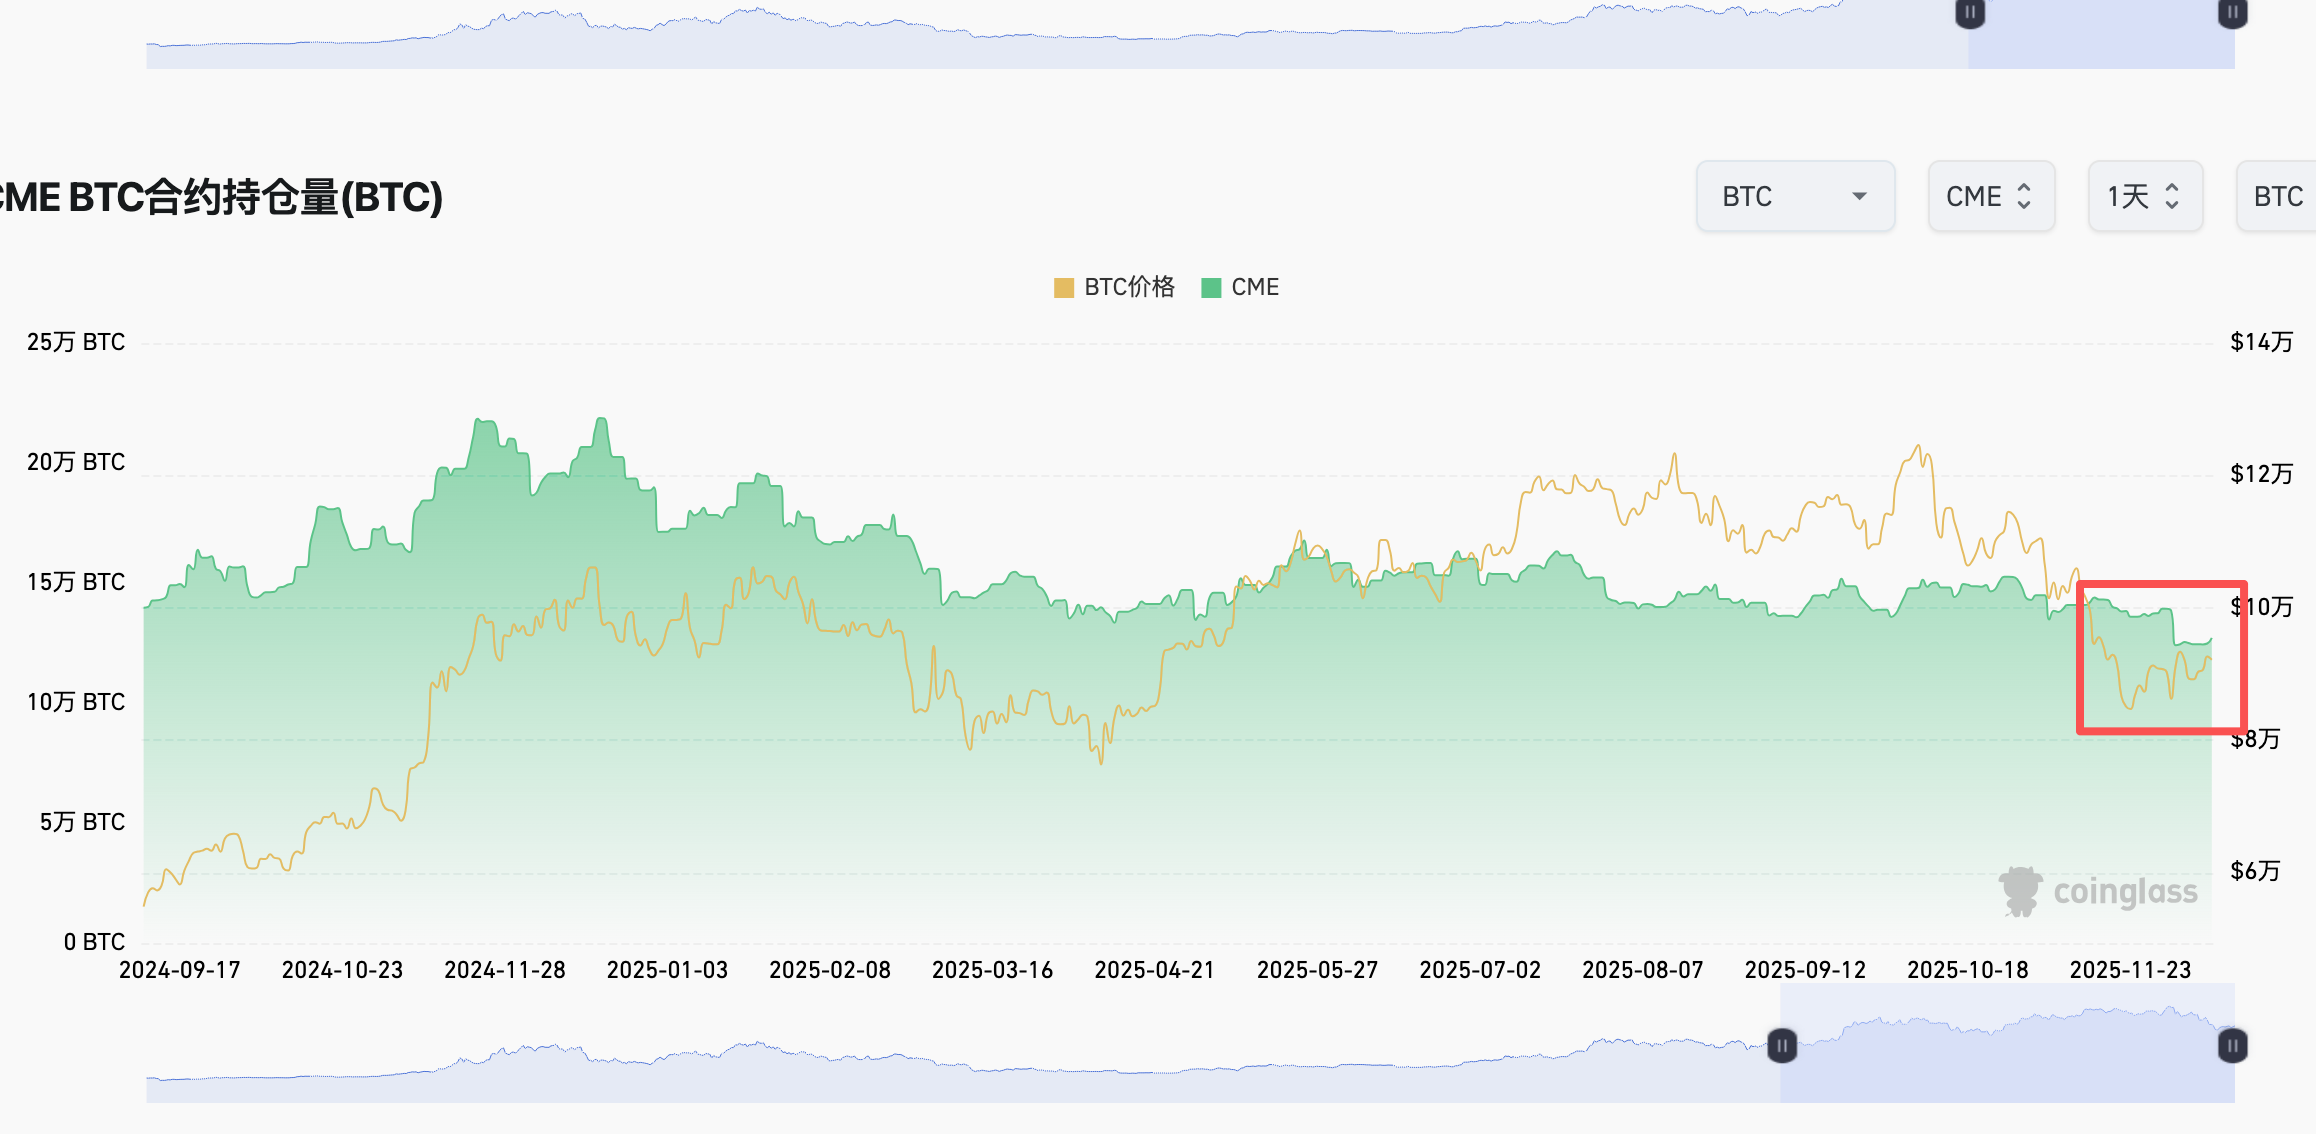The image size is (2316, 1134).
Task: Click the bottom range slider right handle
Action: [2232, 1046]
